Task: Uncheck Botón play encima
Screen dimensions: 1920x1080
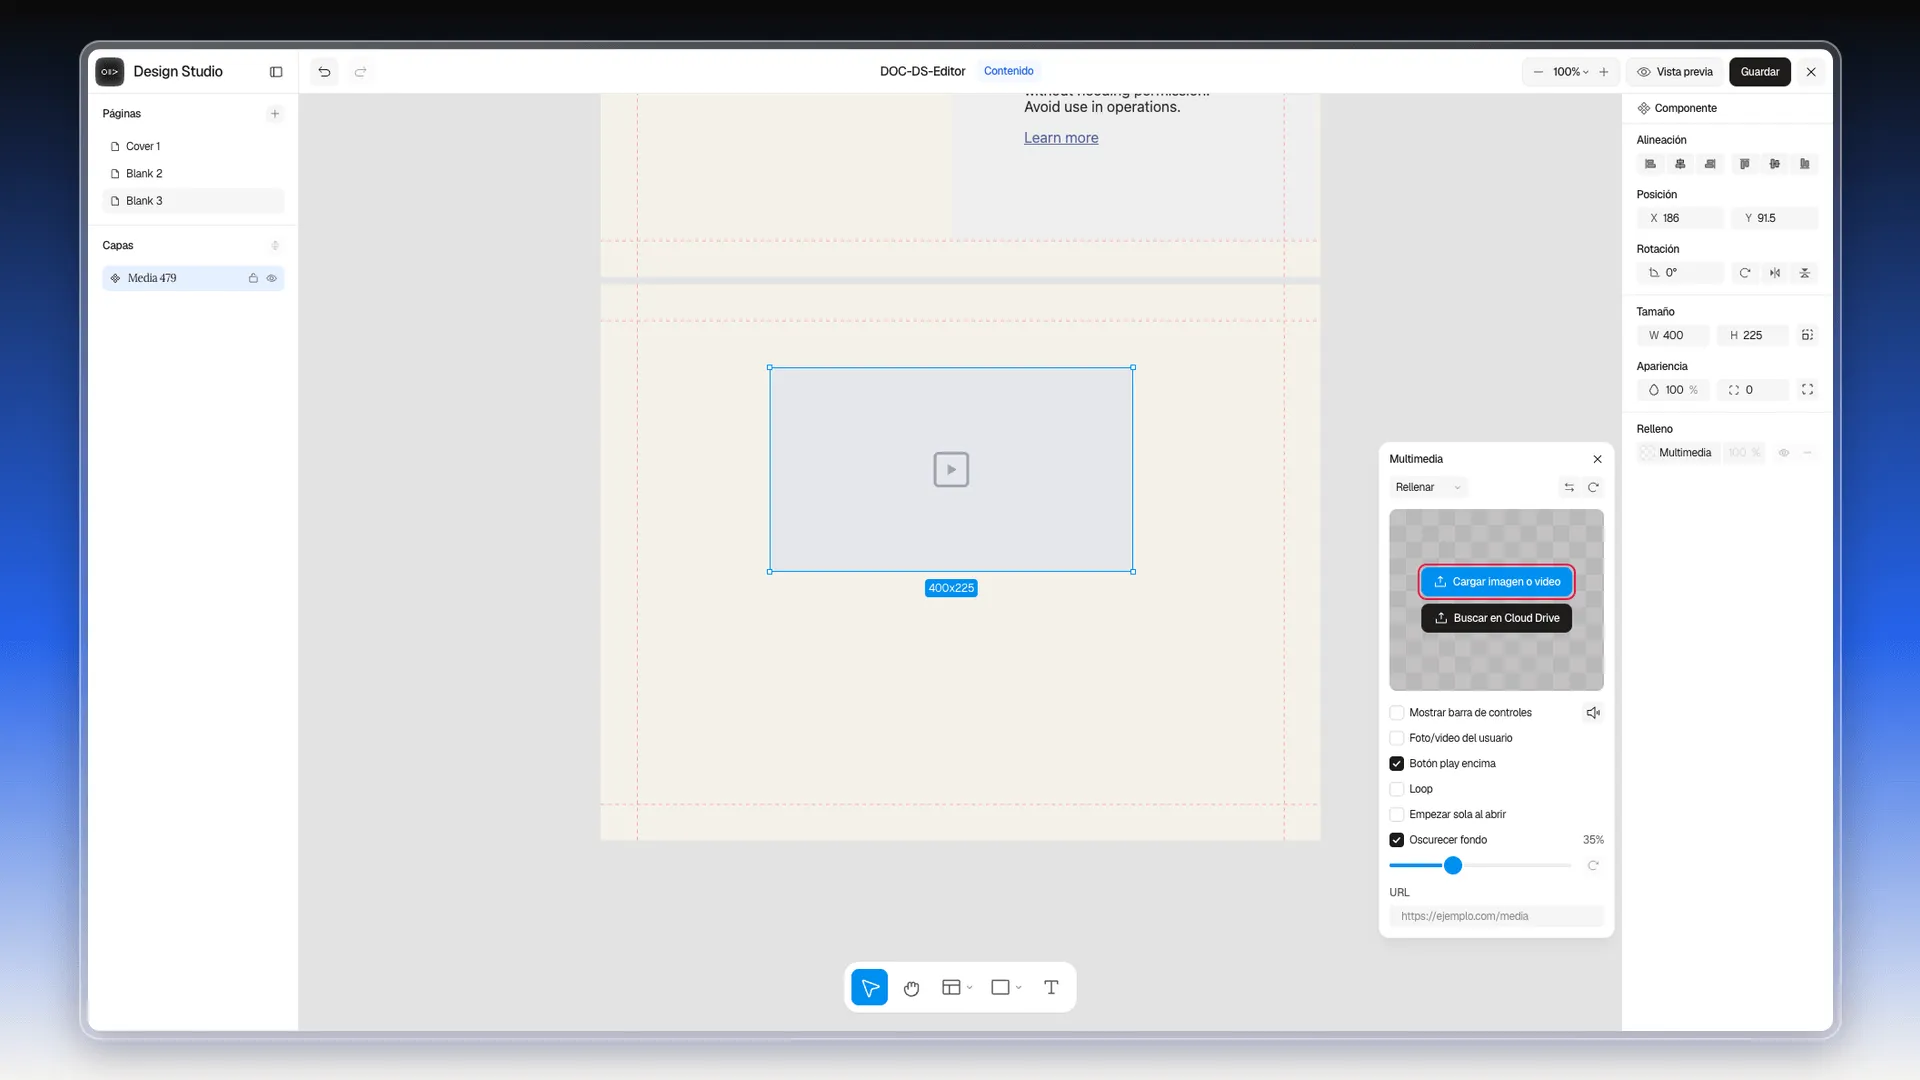Action: coord(1397,764)
